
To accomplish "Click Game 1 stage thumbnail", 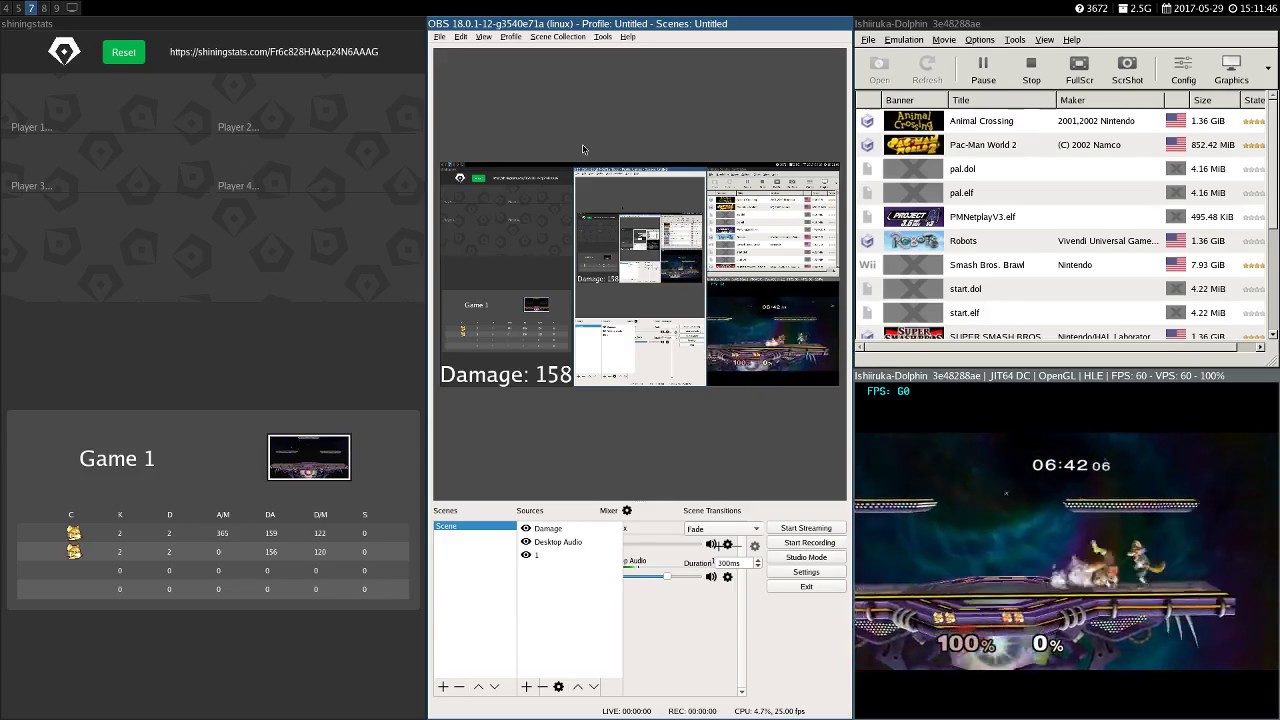I will pos(309,457).
